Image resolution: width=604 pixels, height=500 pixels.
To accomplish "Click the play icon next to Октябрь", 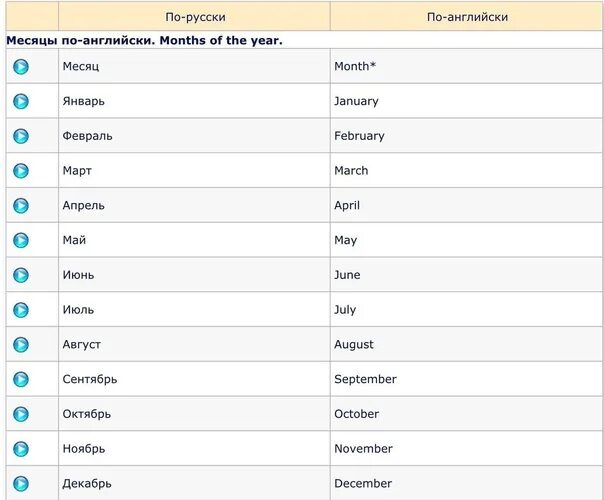I will click(x=21, y=414).
